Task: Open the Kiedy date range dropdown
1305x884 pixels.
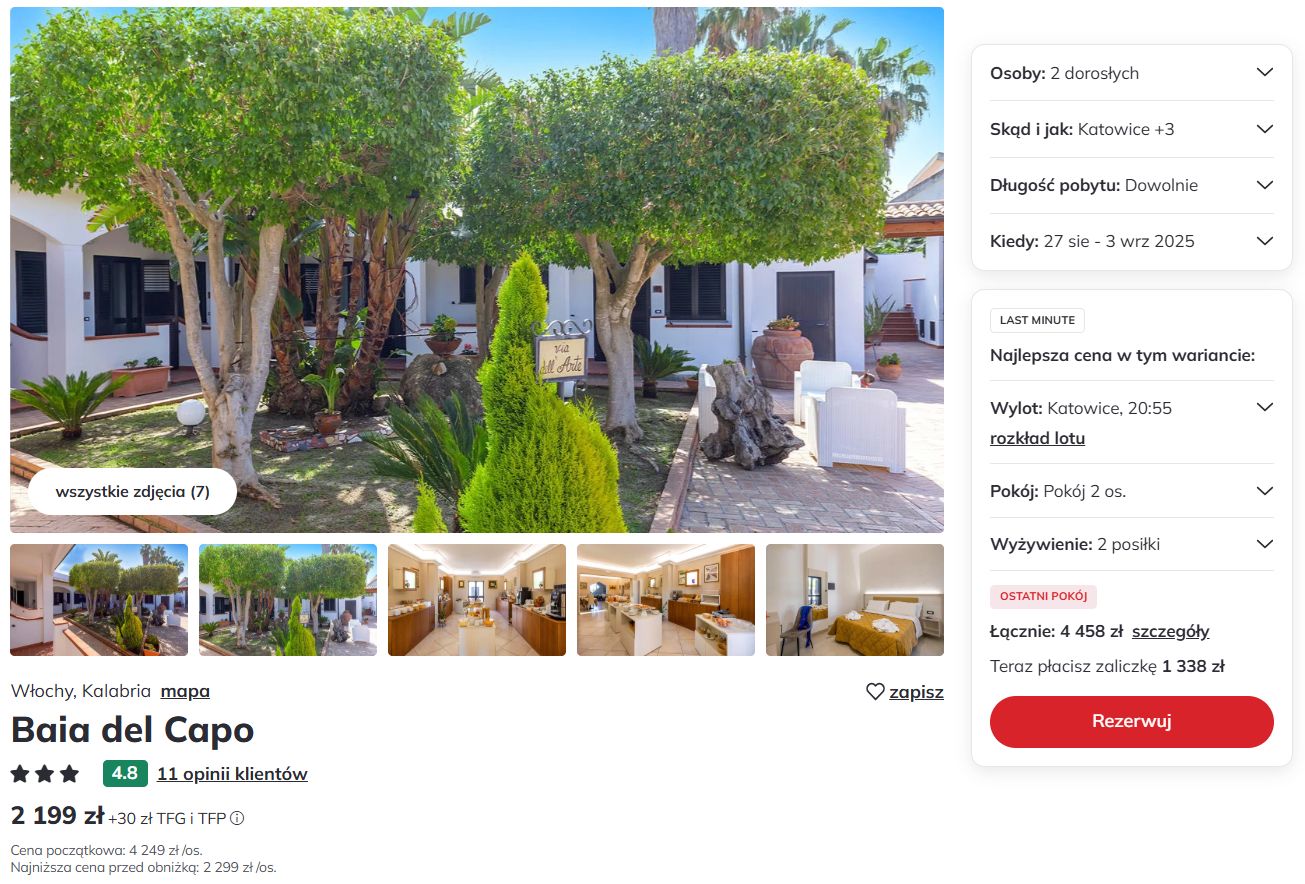Action: pyautogui.click(x=1132, y=241)
